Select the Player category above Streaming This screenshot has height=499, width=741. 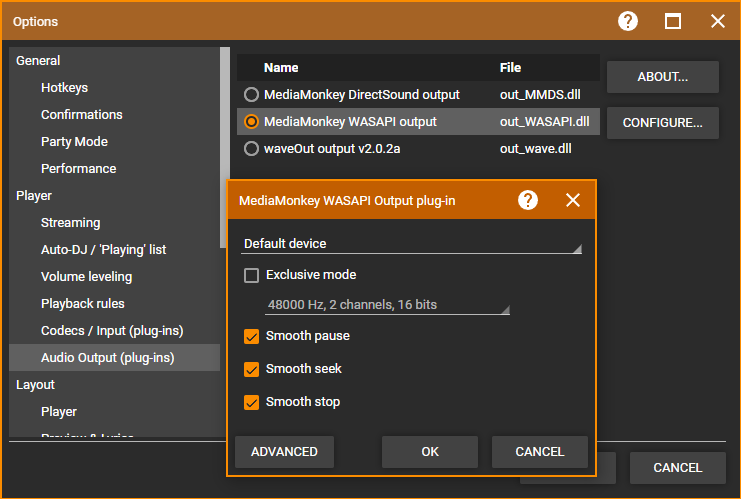coord(34,196)
